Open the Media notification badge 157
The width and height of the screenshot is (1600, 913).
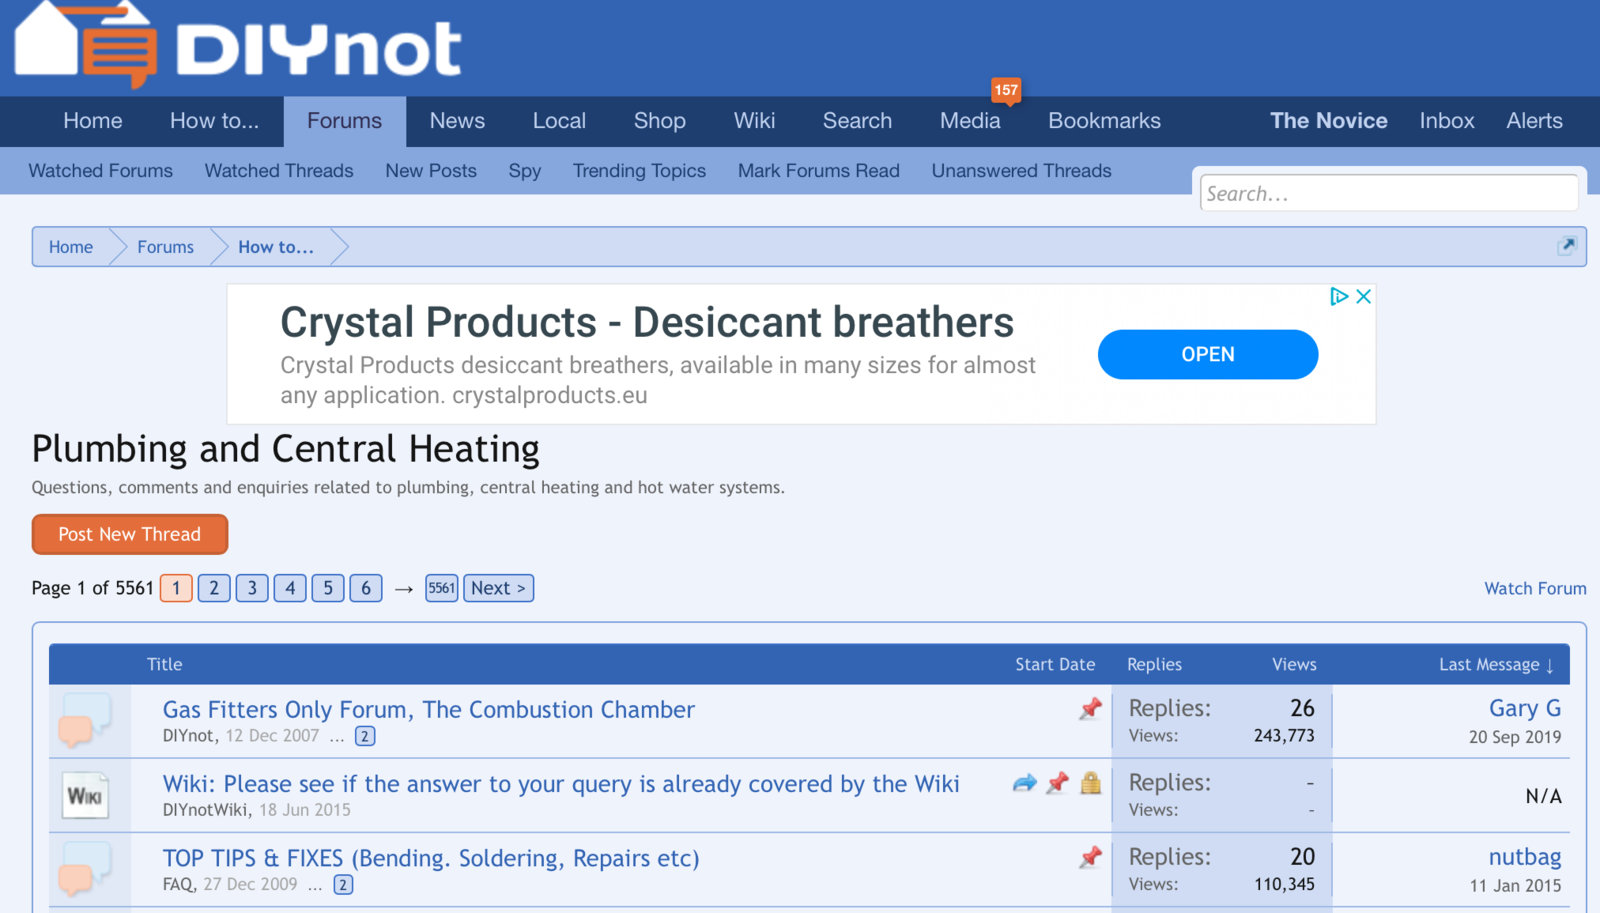click(1005, 90)
